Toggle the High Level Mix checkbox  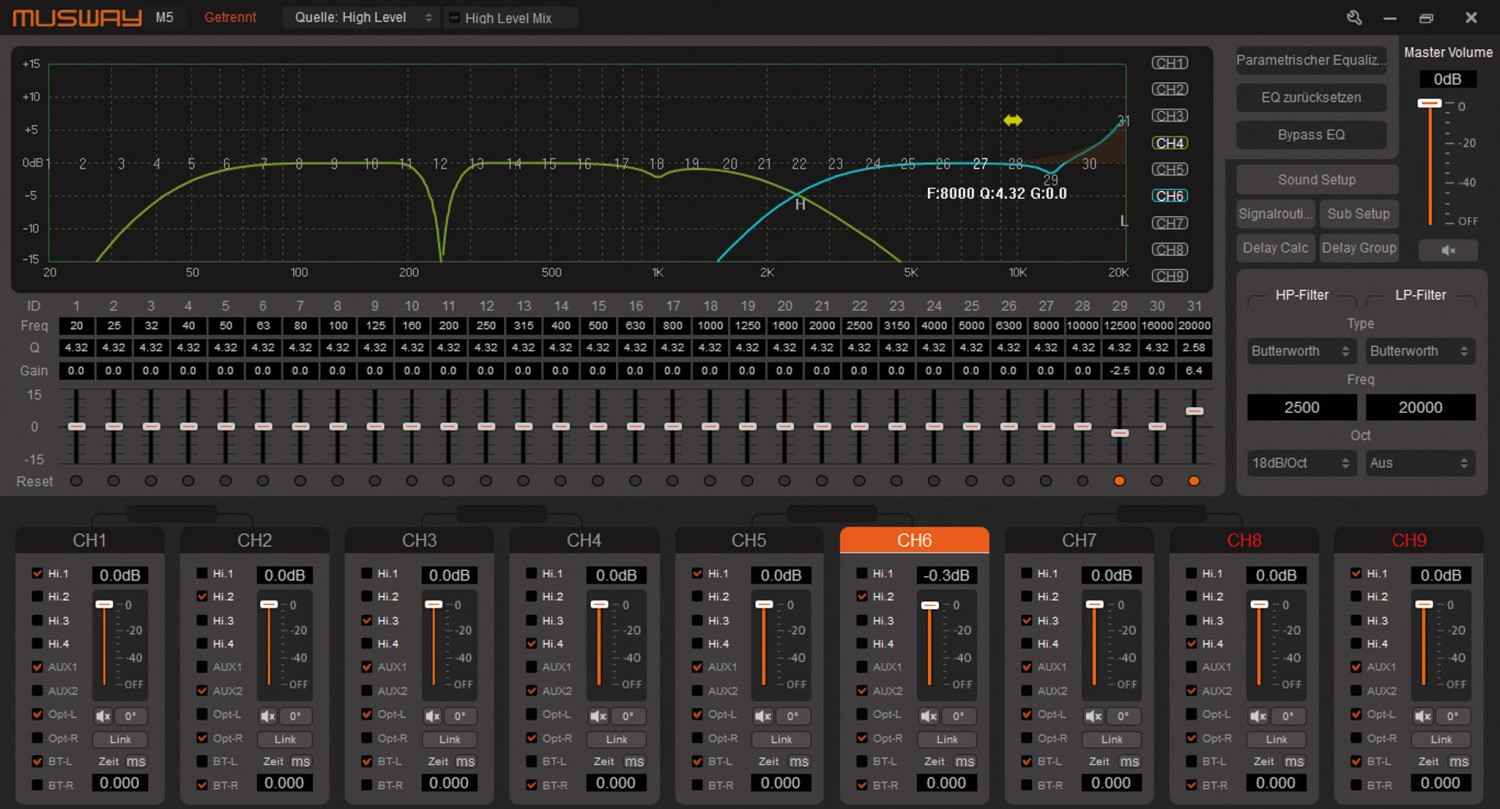(x=455, y=18)
